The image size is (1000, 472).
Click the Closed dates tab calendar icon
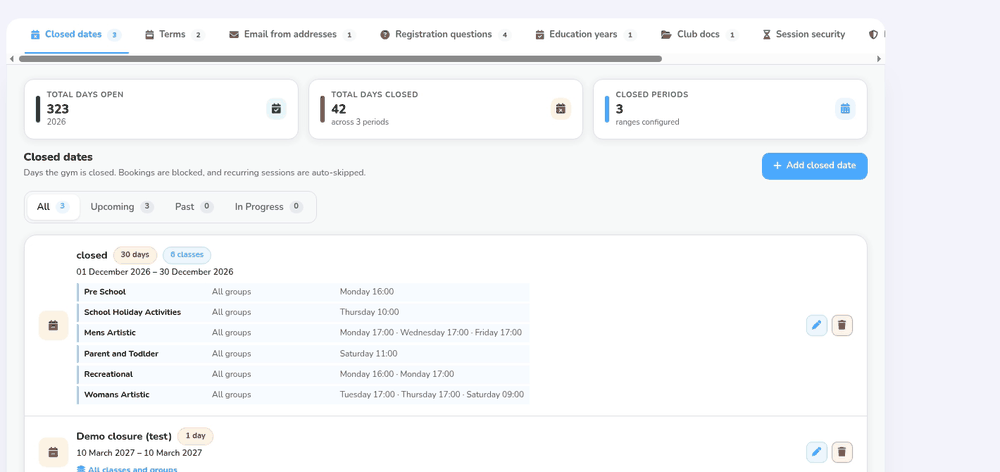(36, 34)
